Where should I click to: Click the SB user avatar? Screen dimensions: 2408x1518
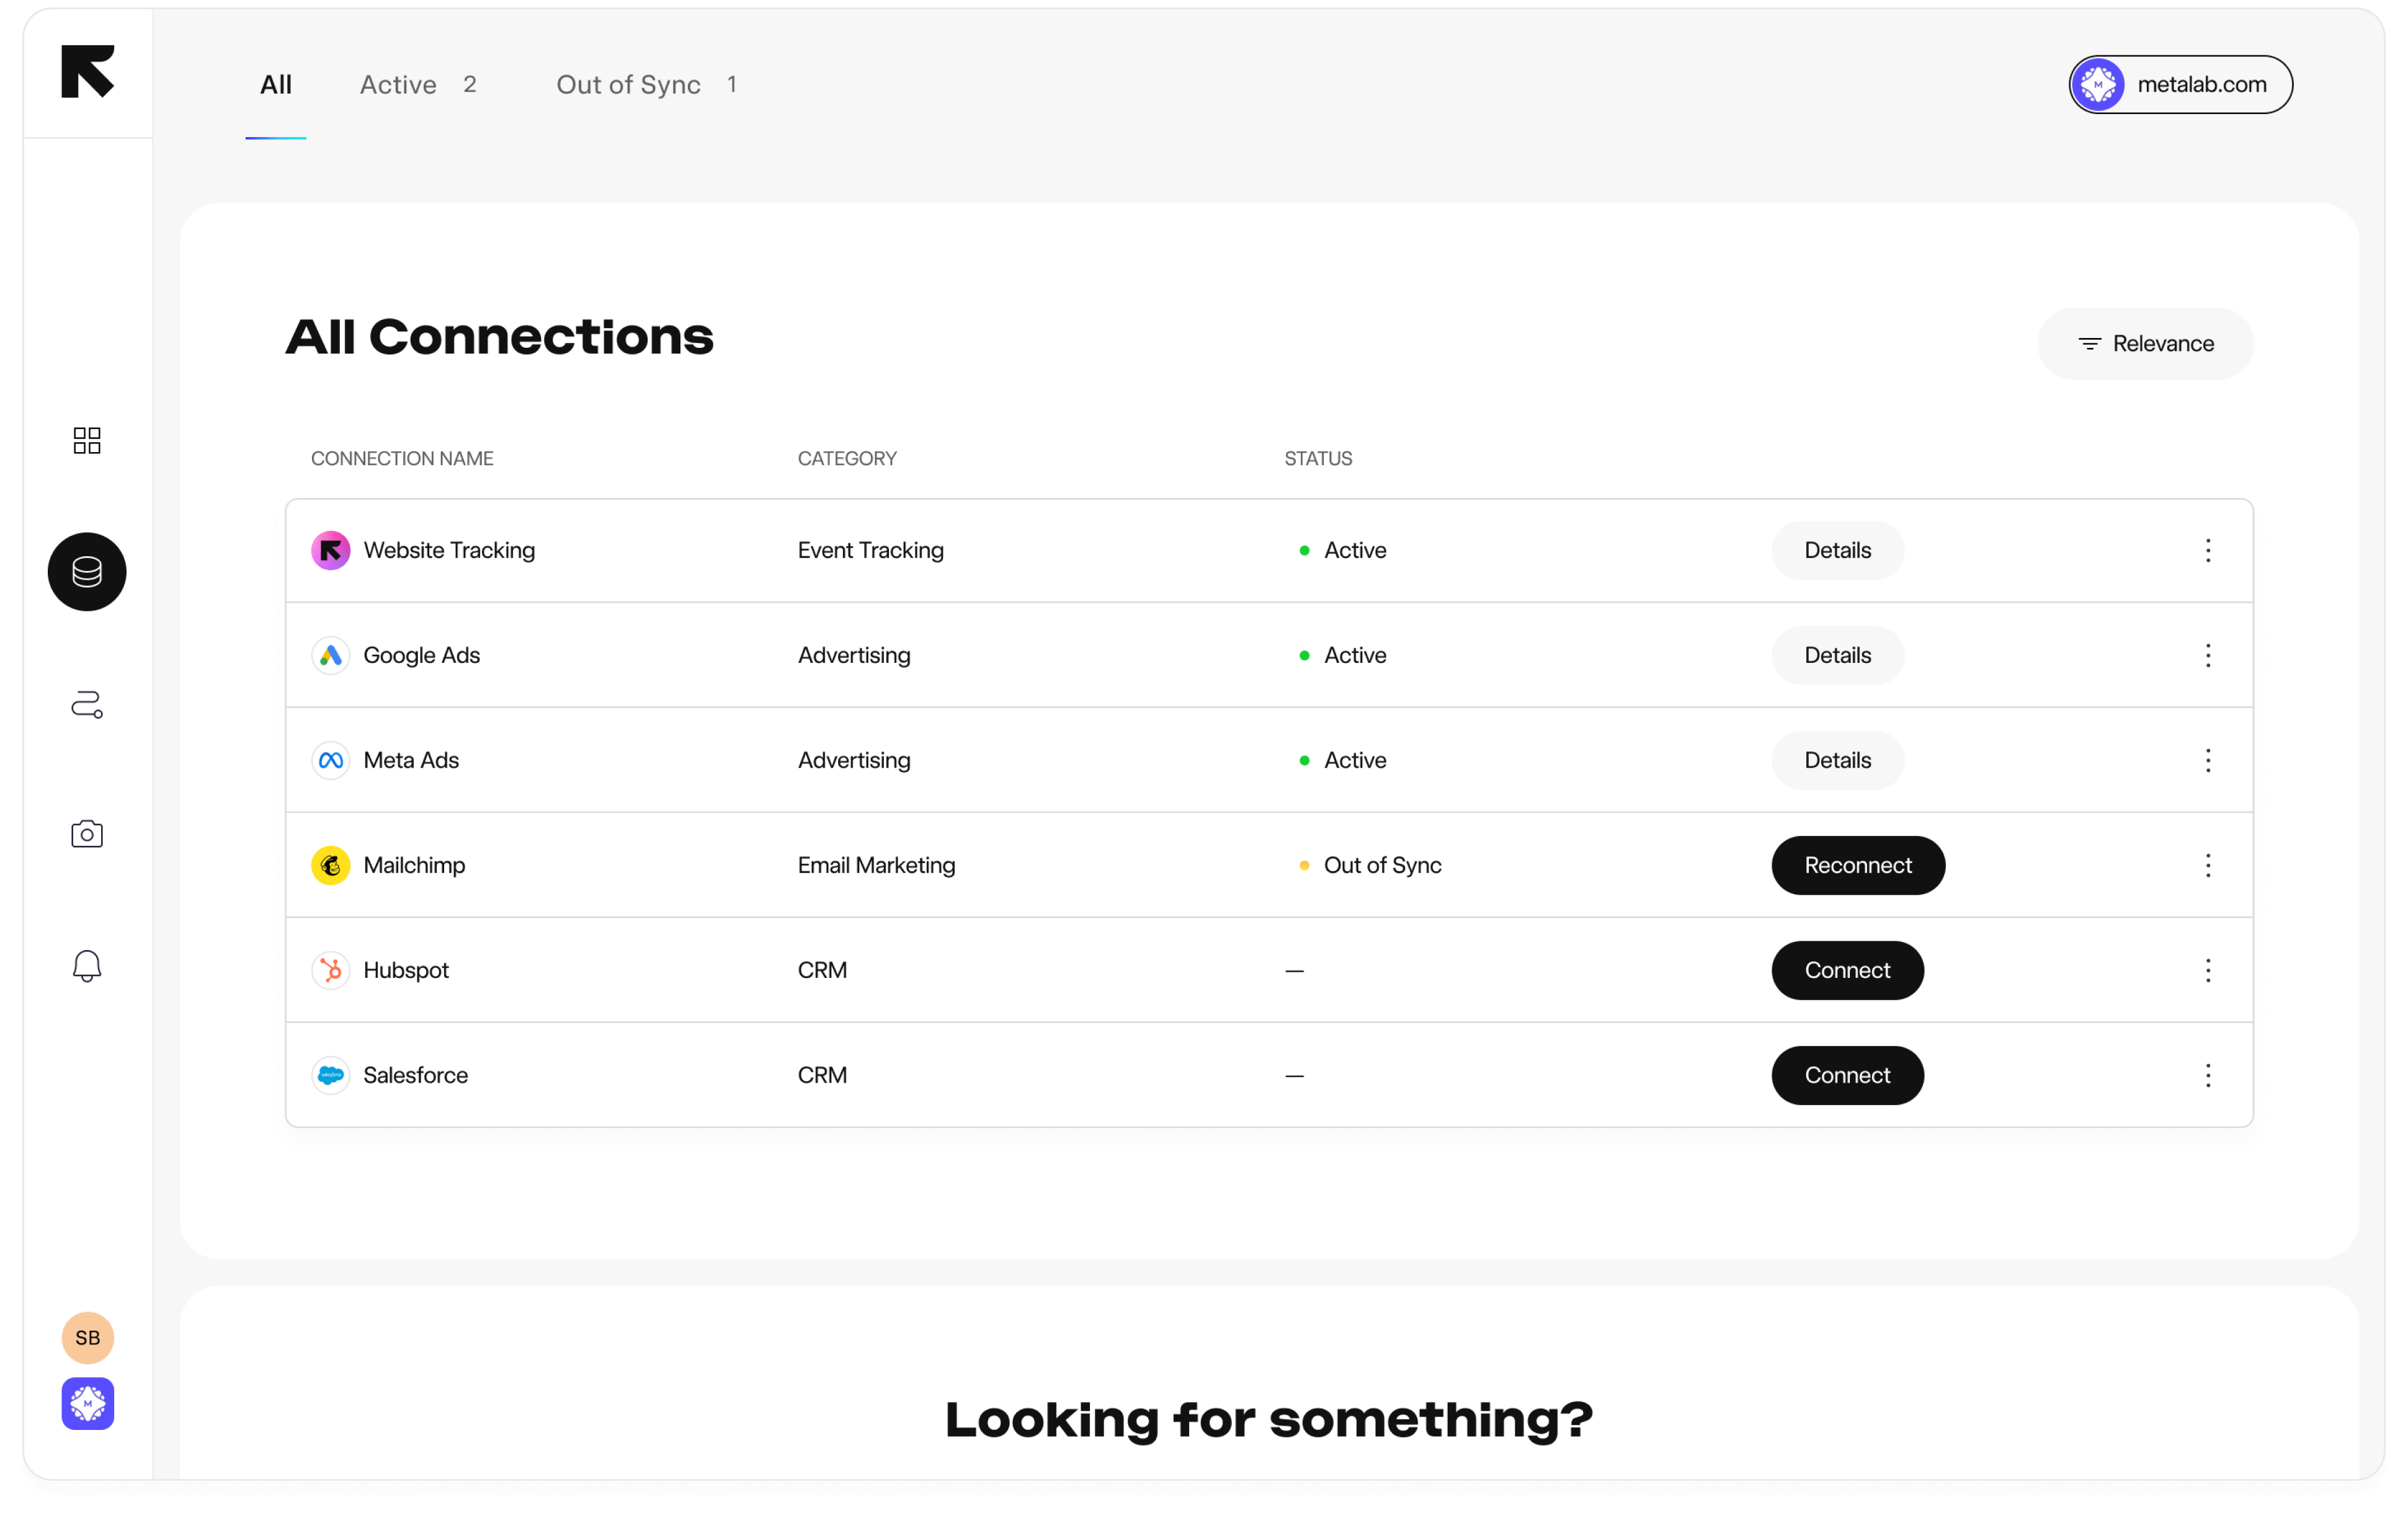click(87, 1338)
